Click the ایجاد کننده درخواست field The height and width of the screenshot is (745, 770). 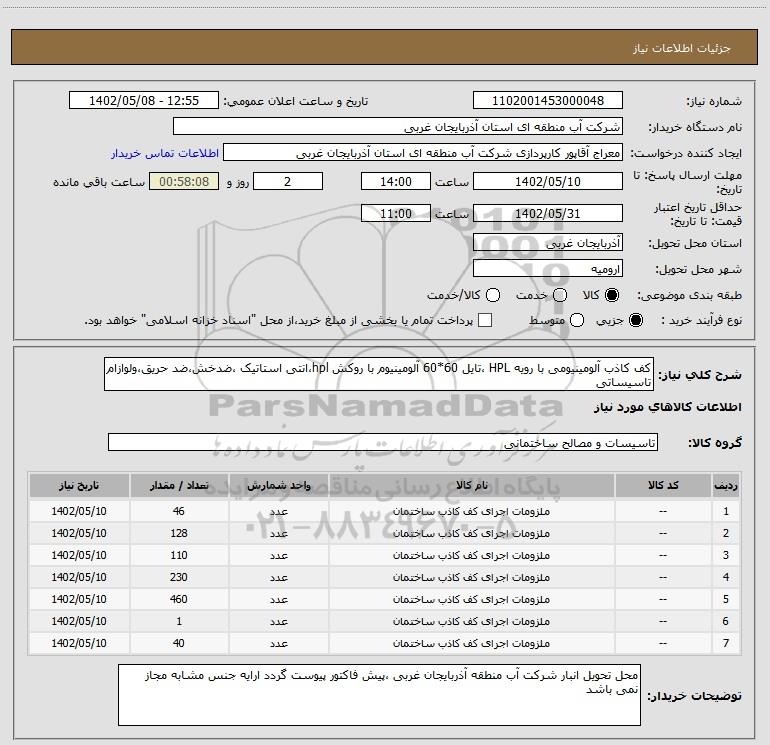click(423, 153)
